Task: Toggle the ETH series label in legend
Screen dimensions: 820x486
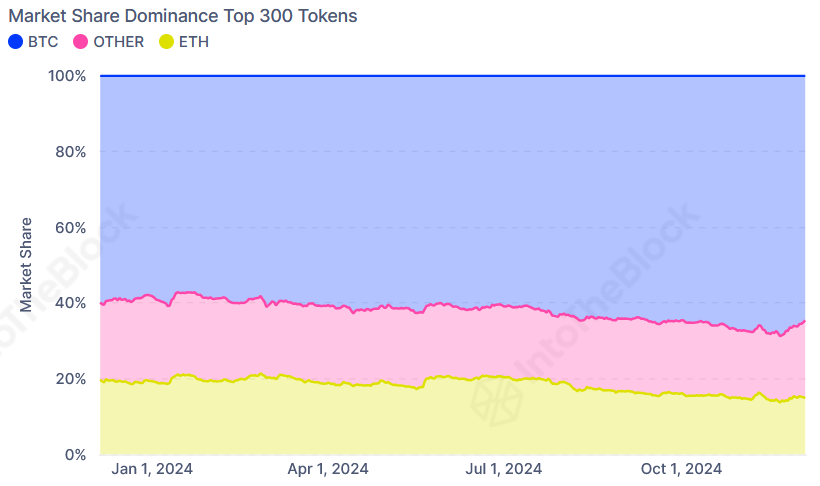Action: coord(194,42)
